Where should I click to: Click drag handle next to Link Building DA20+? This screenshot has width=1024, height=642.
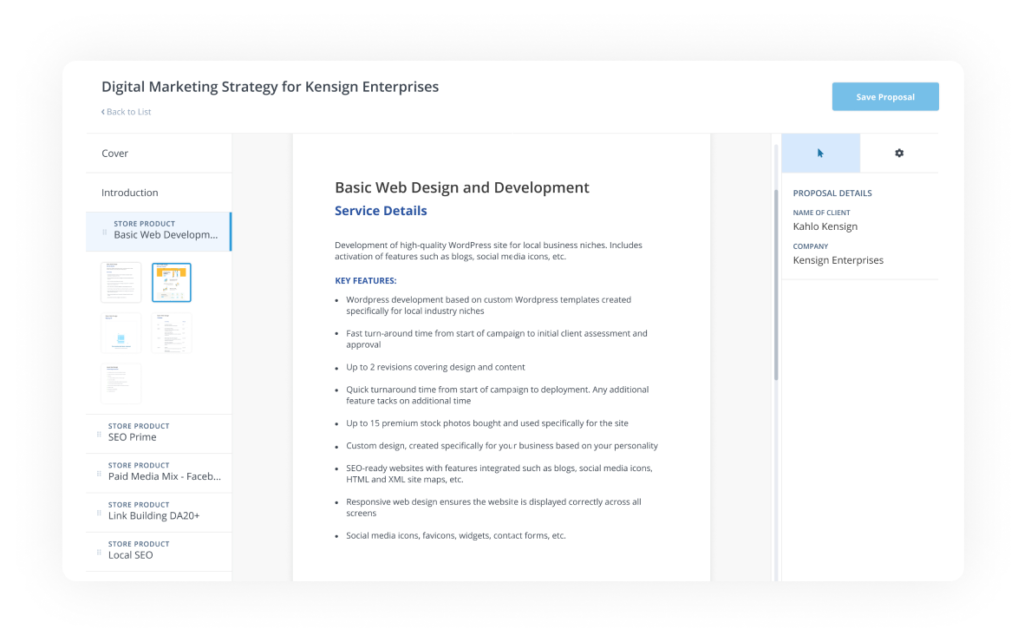click(x=100, y=512)
